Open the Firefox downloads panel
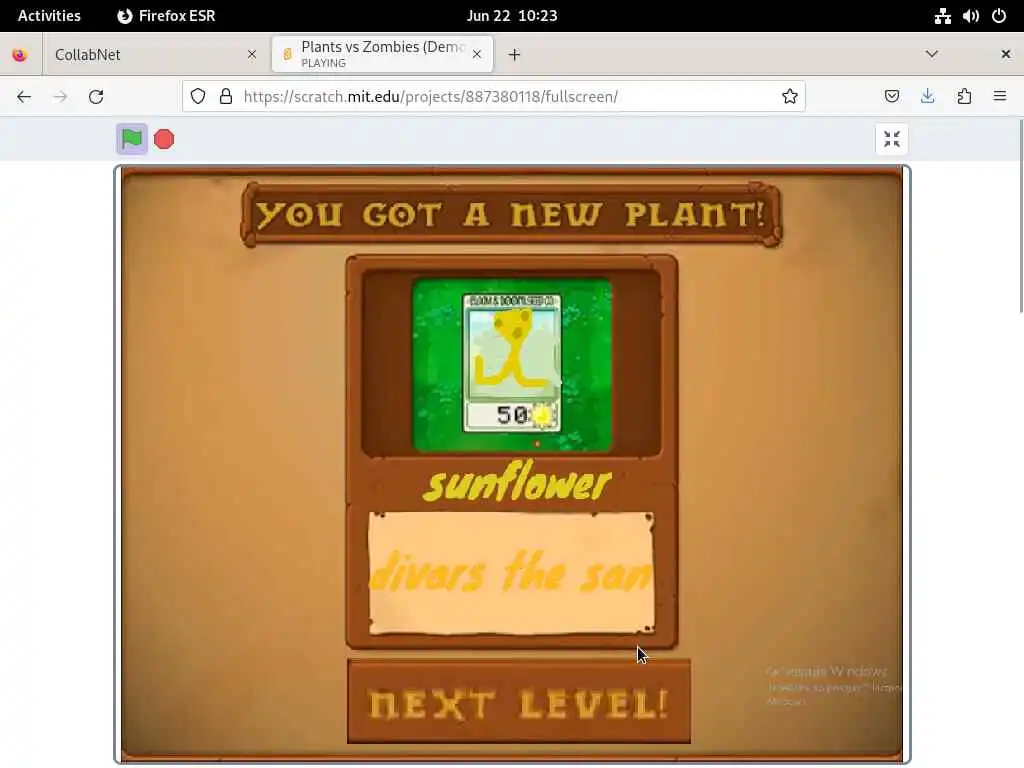1024x768 pixels. click(927, 97)
